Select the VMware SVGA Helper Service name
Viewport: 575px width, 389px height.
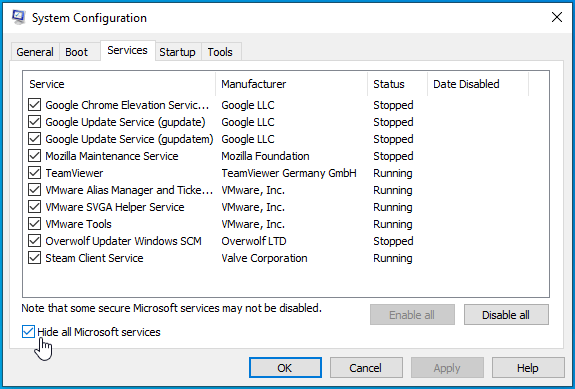tap(115, 207)
